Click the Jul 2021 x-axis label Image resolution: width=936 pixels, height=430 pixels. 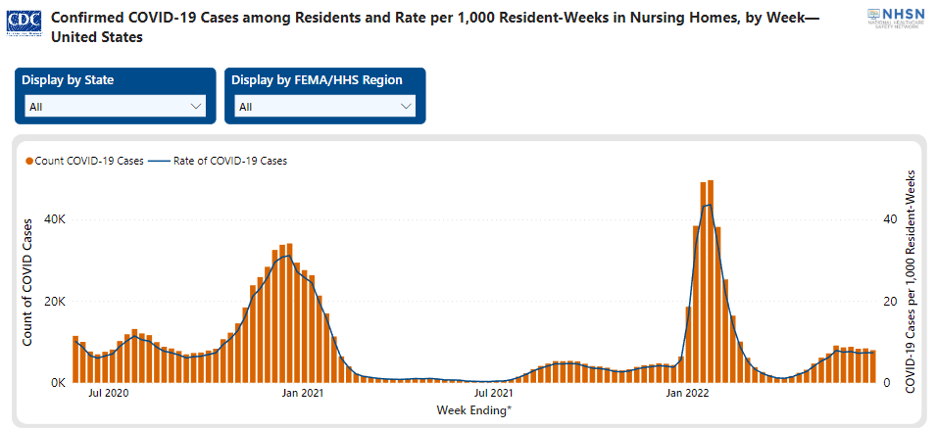click(x=494, y=393)
